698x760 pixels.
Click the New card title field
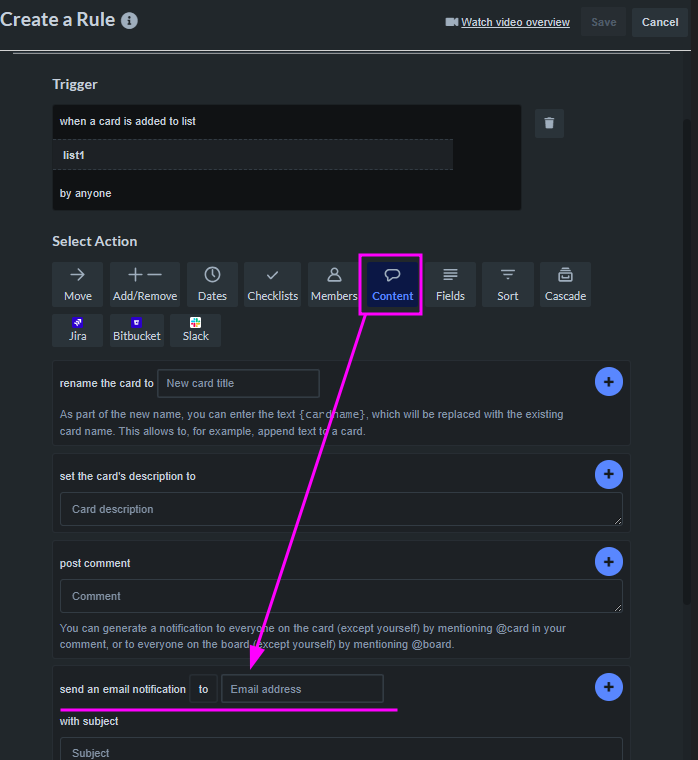pyautogui.click(x=238, y=383)
